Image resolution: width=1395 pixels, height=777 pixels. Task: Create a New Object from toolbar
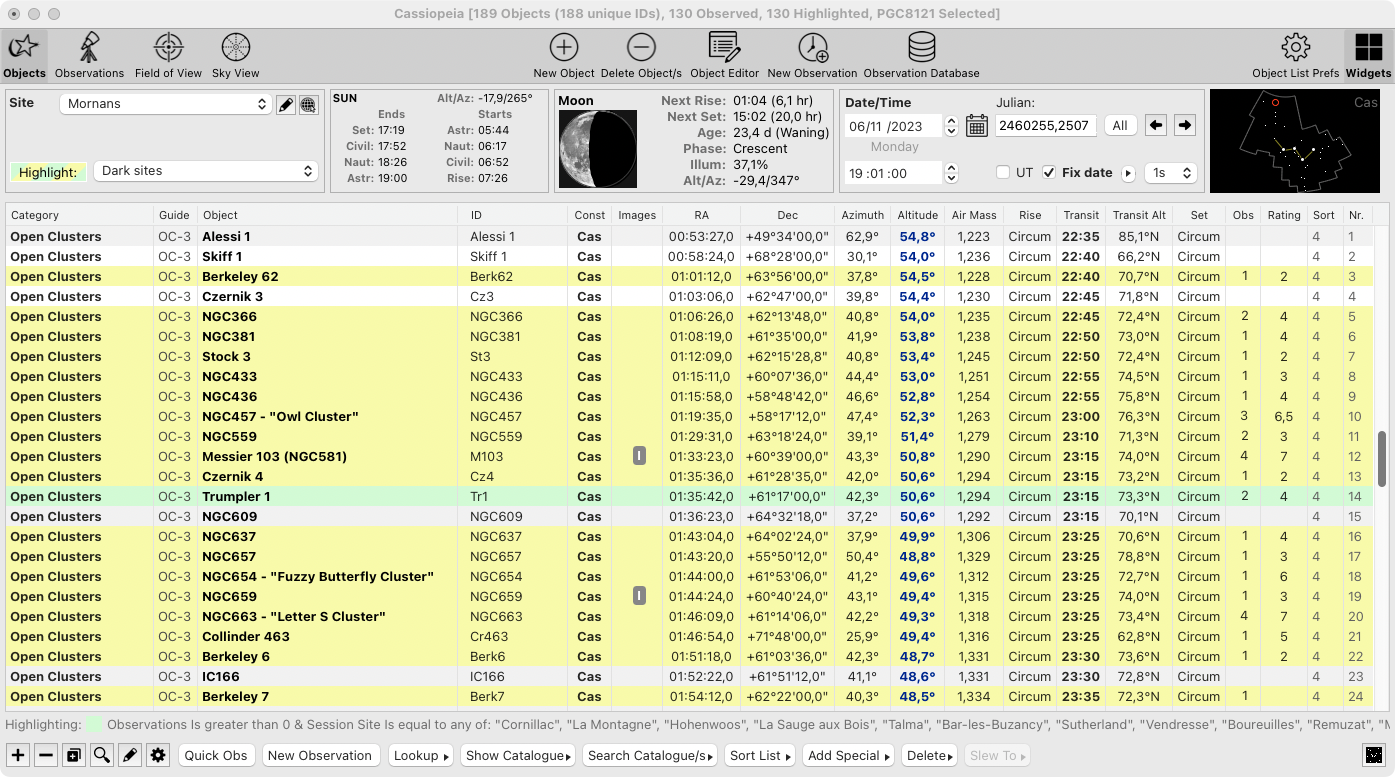564,55
